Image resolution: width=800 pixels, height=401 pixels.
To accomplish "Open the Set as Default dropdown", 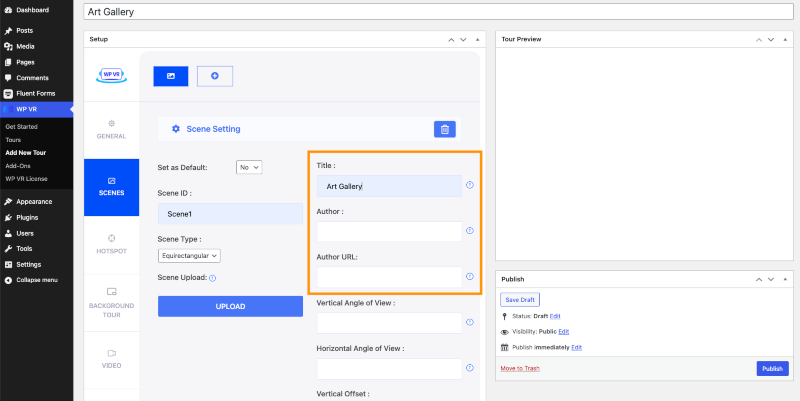I will coord(249,167).
